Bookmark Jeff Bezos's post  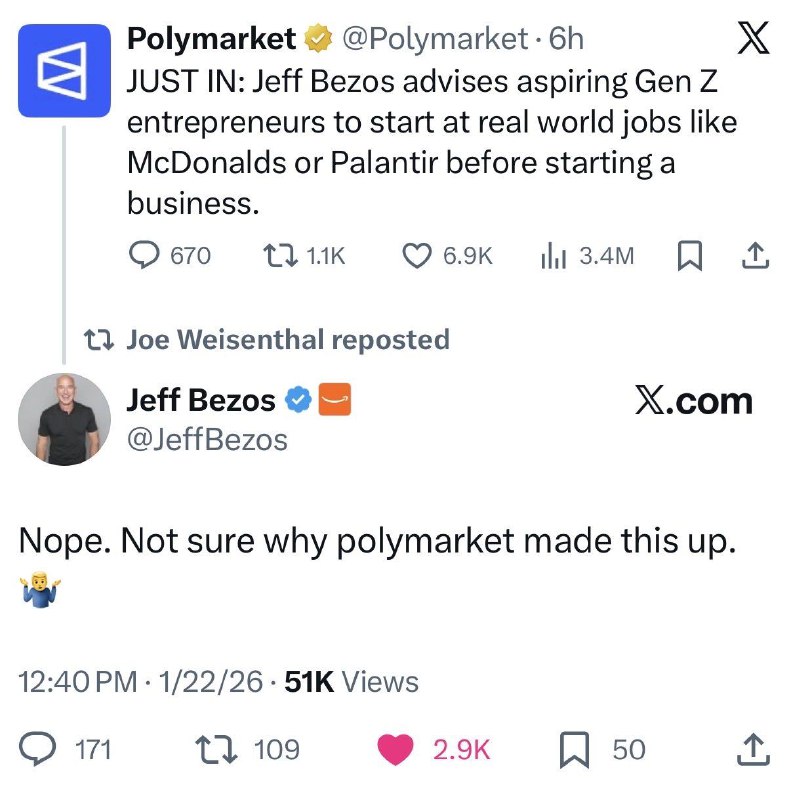570,749
